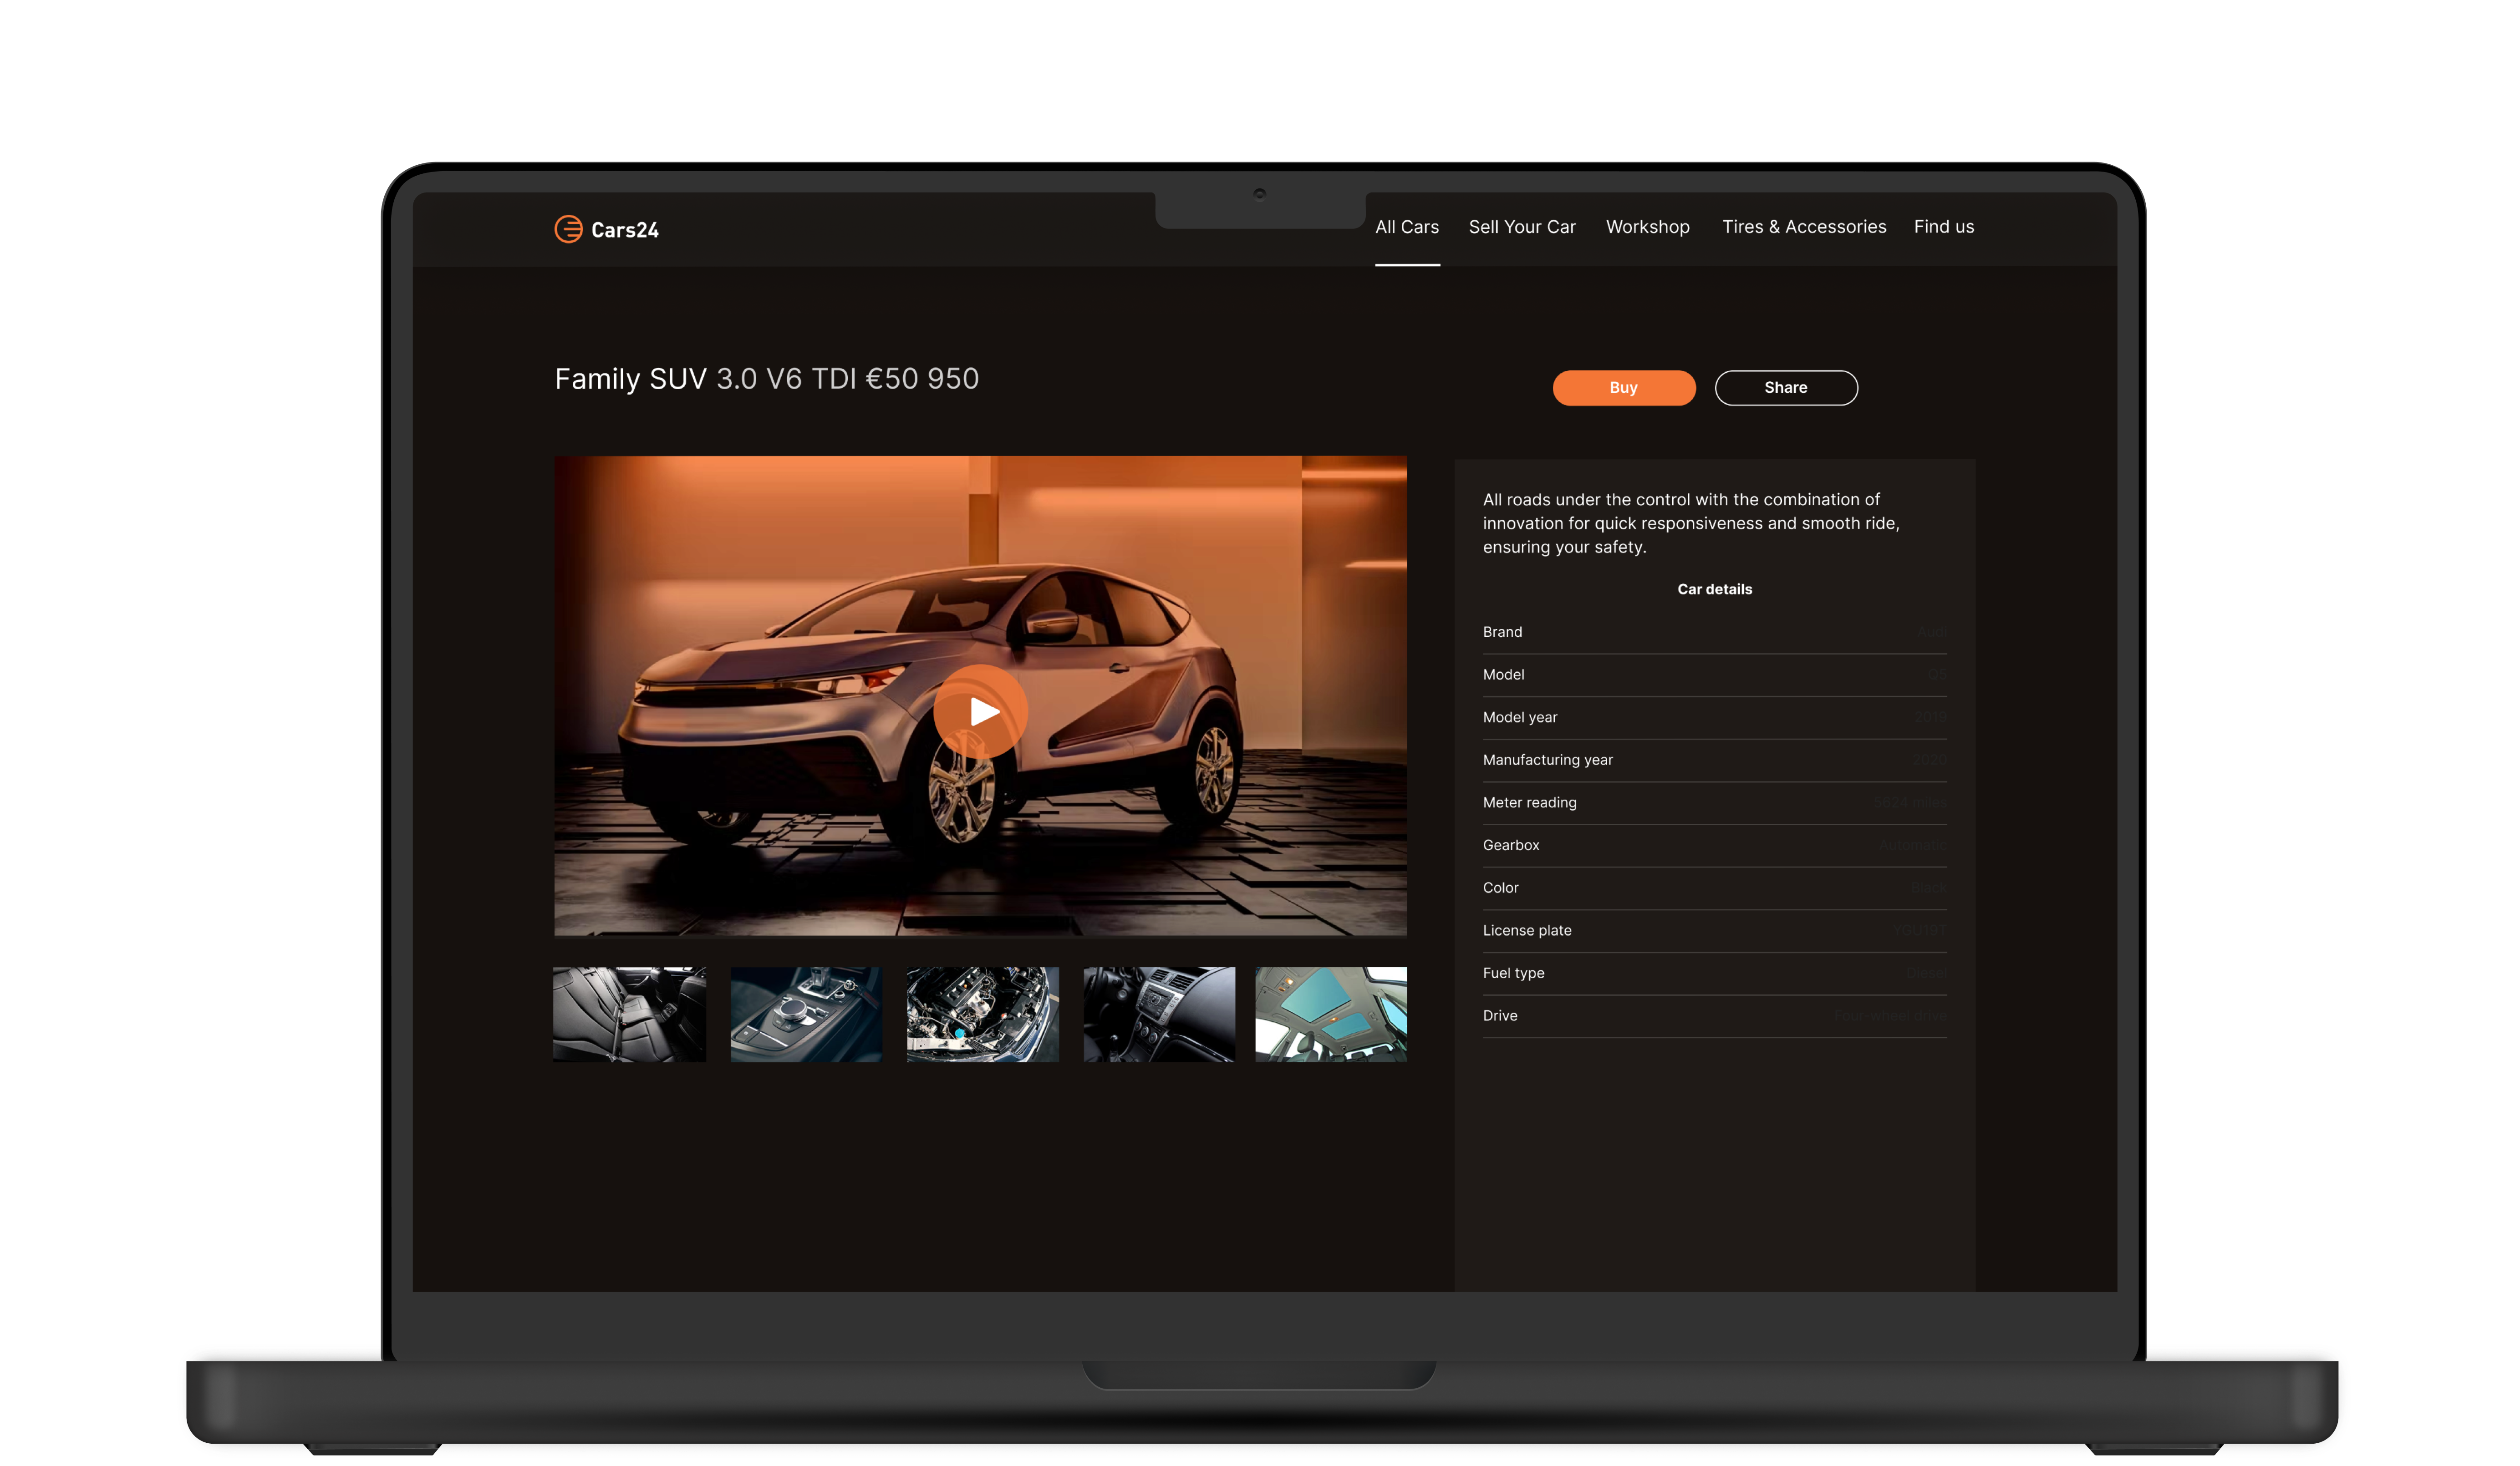Viewport: 2520px width, 1466px height.
Task: Click the Cars24 brand name text
Action: (624, 230)
